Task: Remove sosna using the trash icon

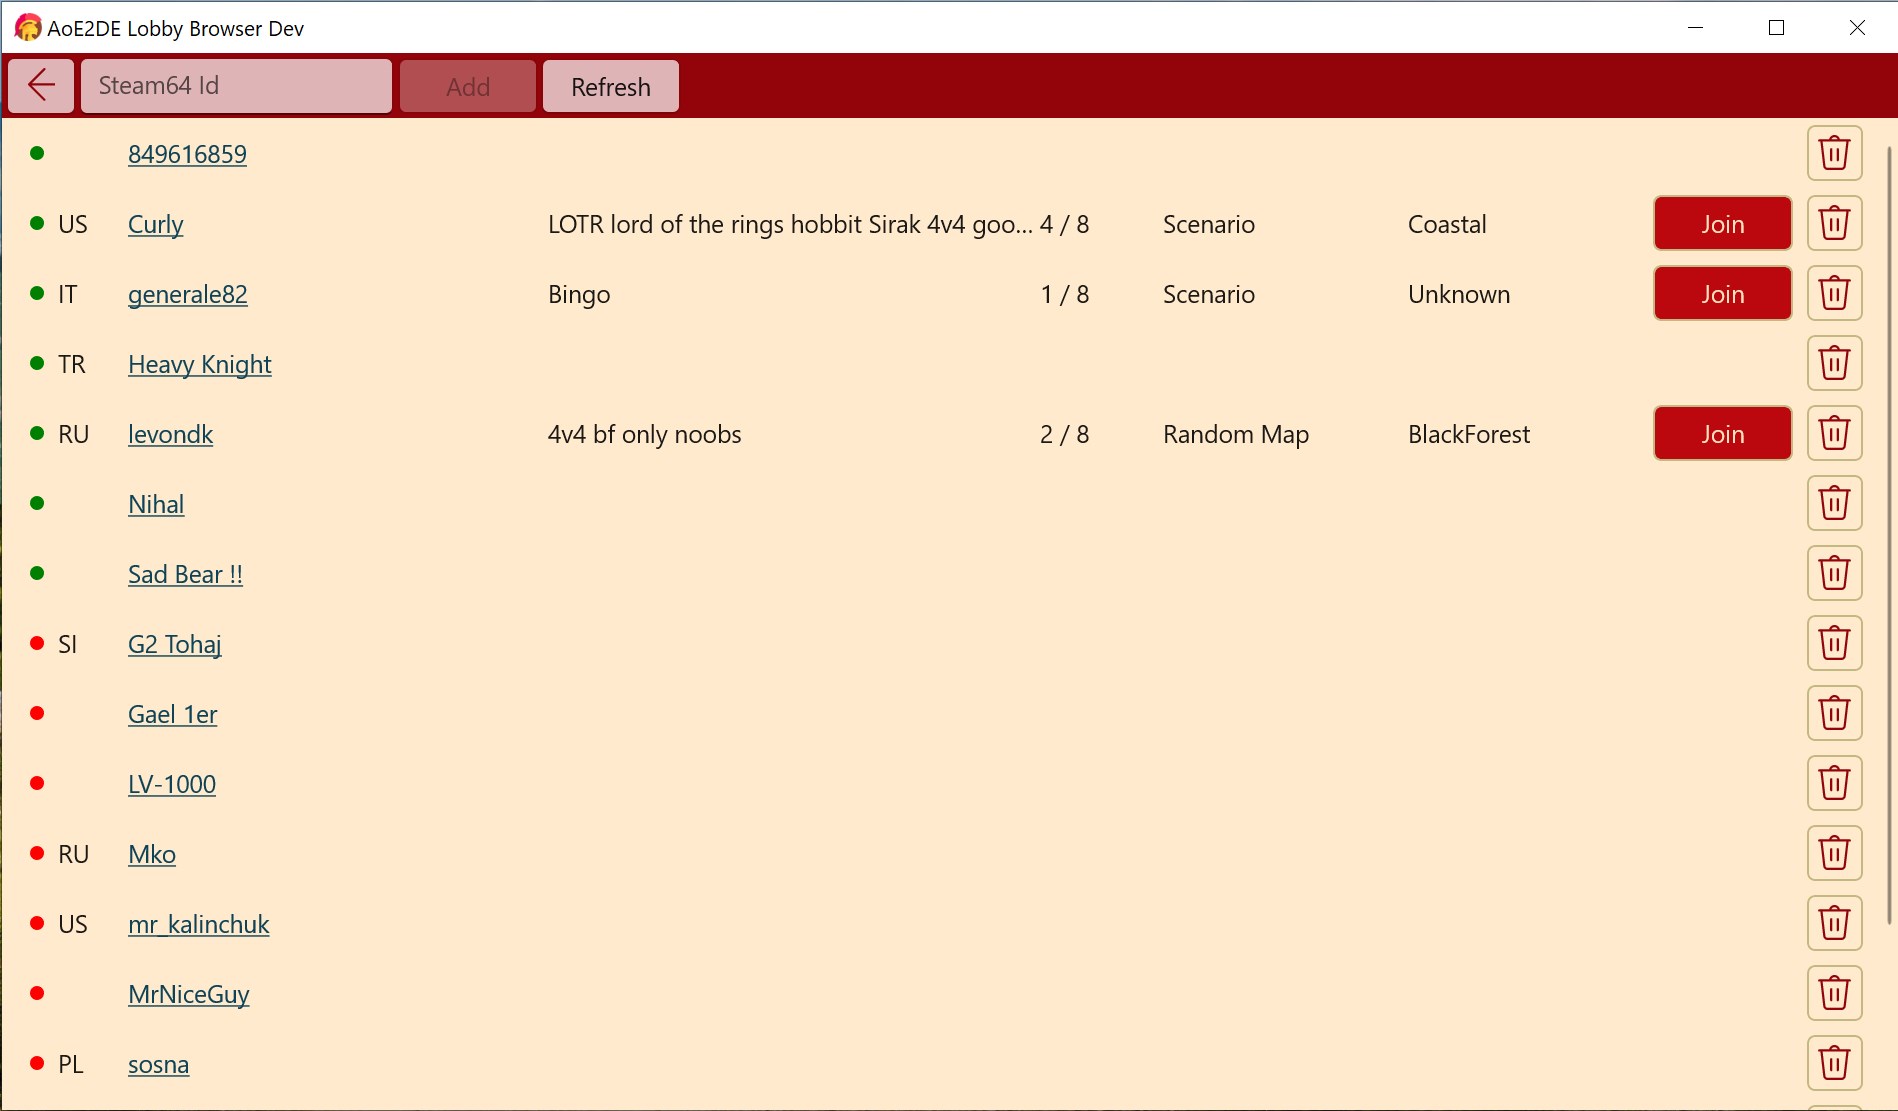Action: click(1834, 1063)
